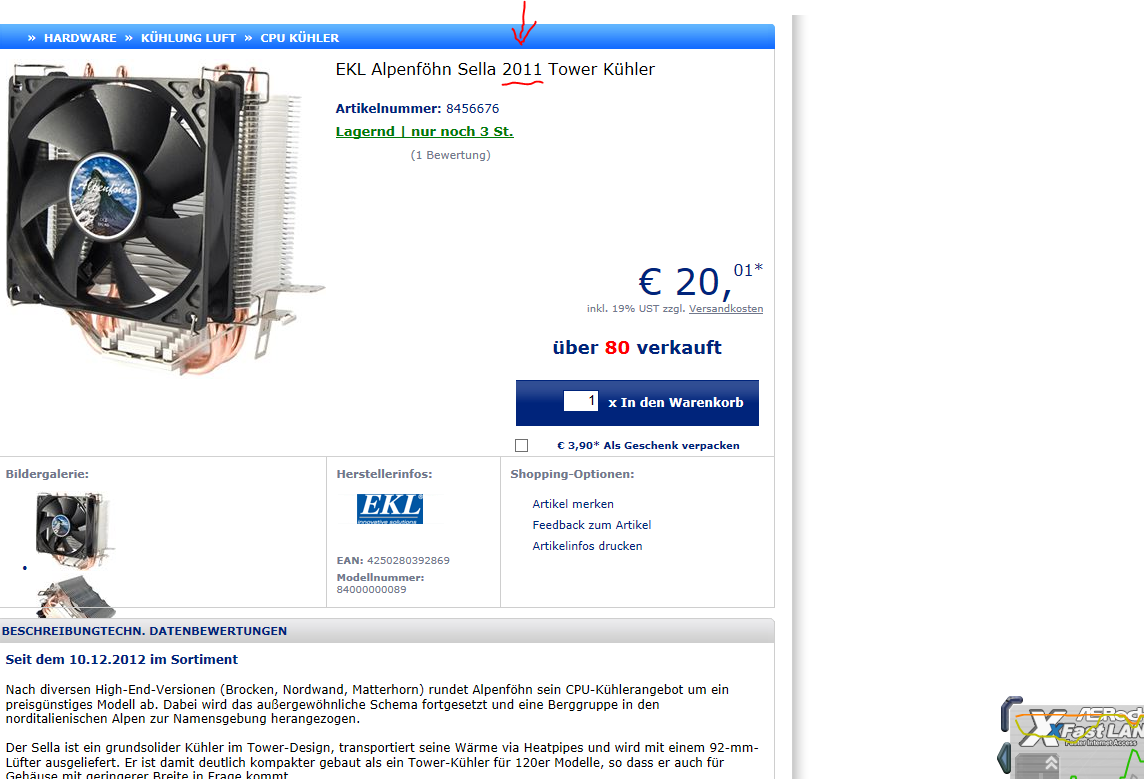Open the large Alpenföhn cooler product image
Image resolution: width=1144 pixels, height=779 pixels.
(x=163, y=218)
